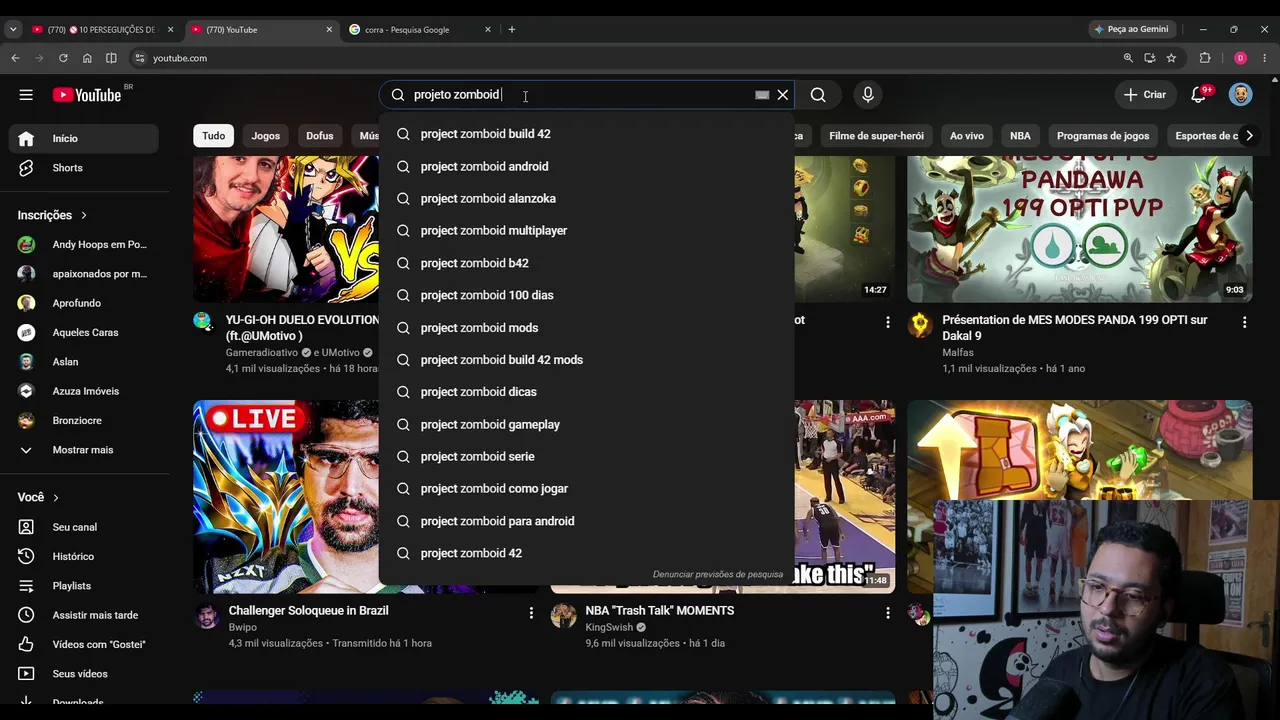Open Histórico in sidebar
This screenshot has height=720, width=1280.
point(83,556)
